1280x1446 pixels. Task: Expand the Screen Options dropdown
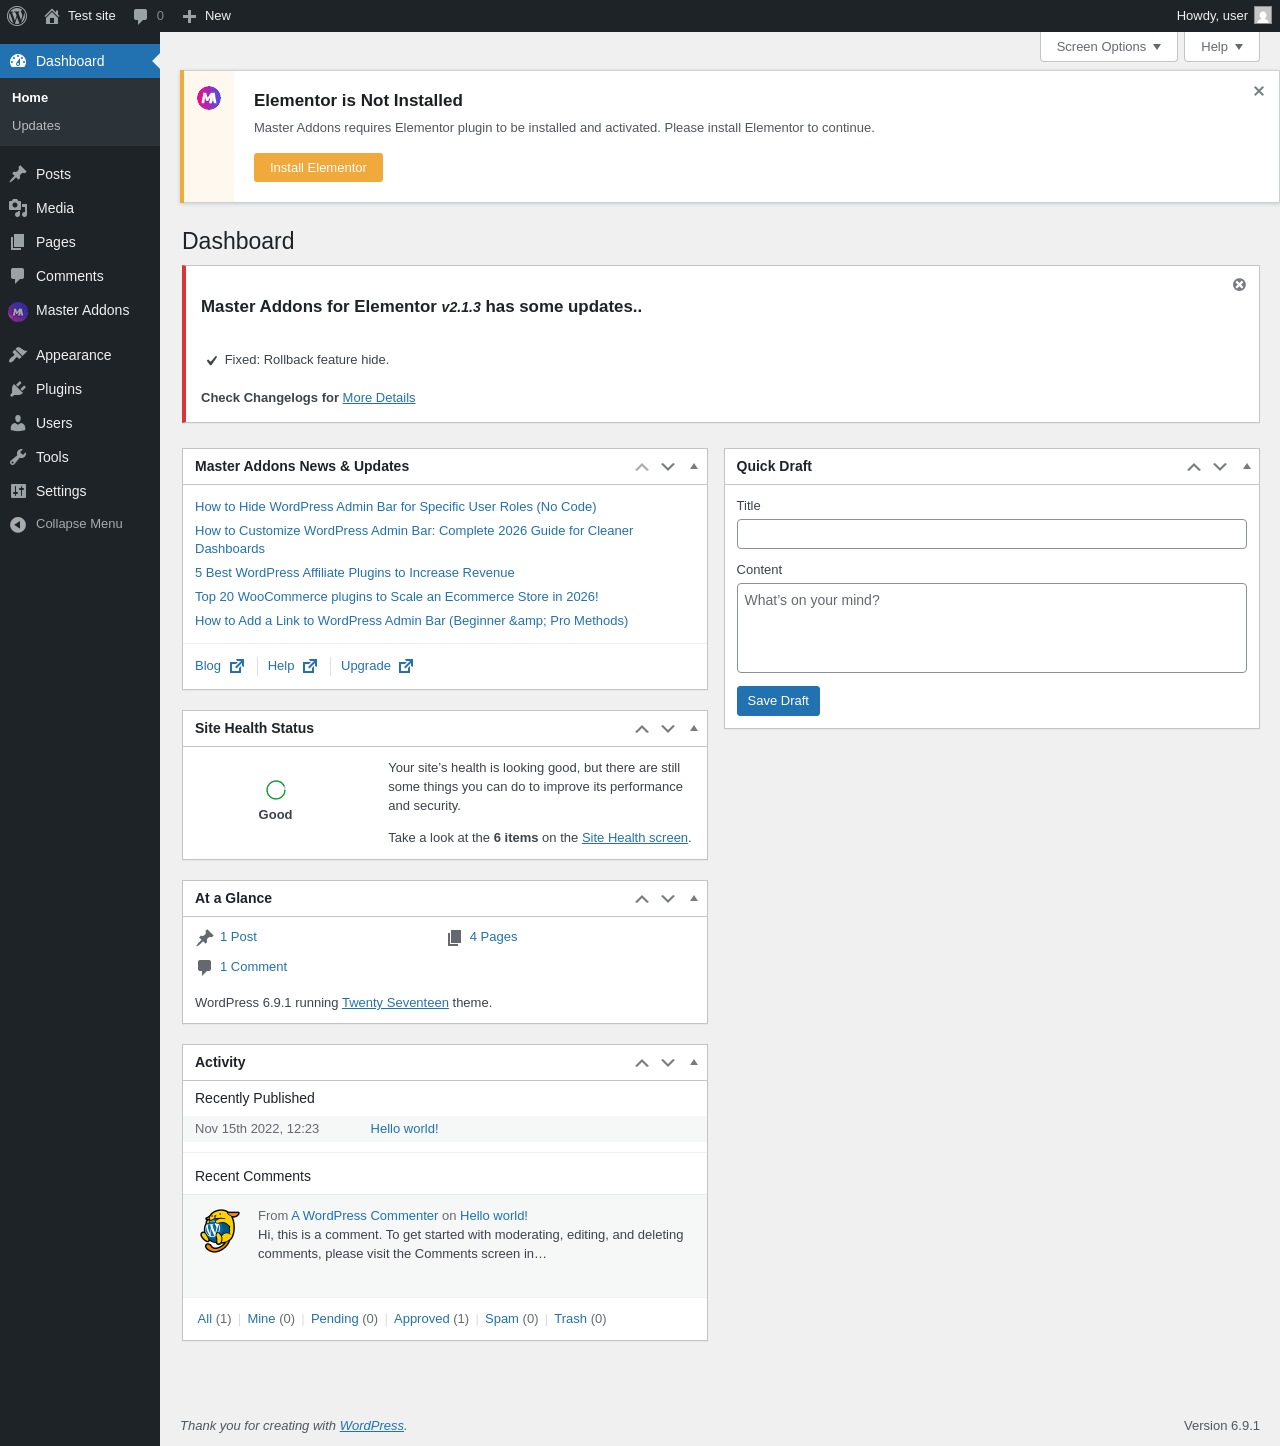[1108, 47]
